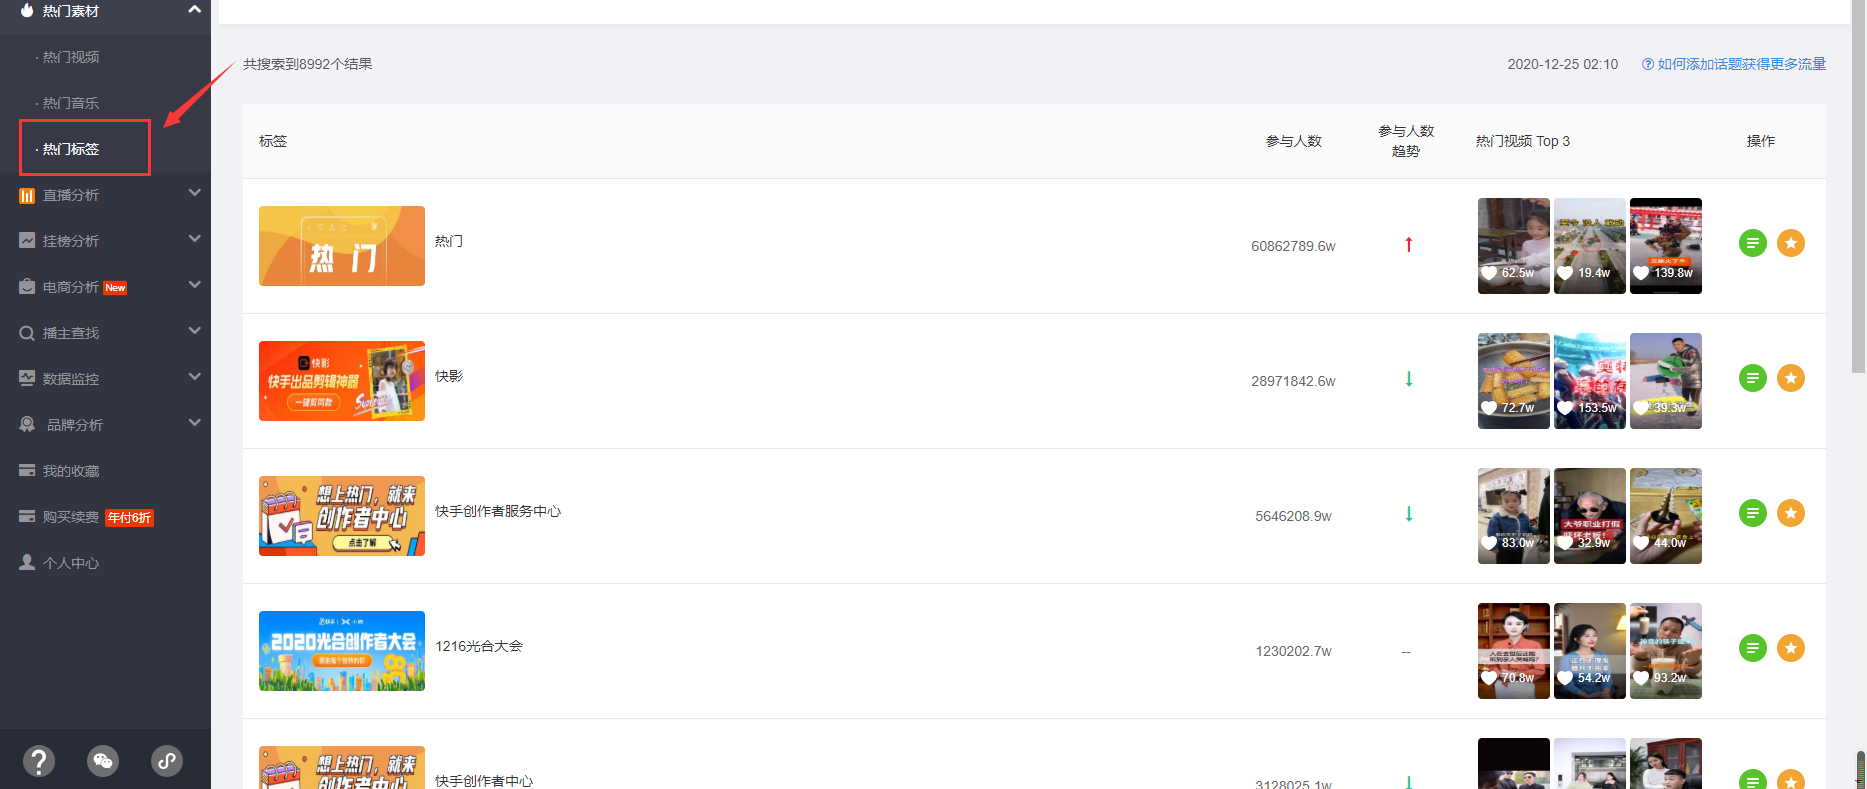Play 快影 top video with 153.5w likes
The height and width of the screenshot is (789, 1867).
coord(1590,381)
